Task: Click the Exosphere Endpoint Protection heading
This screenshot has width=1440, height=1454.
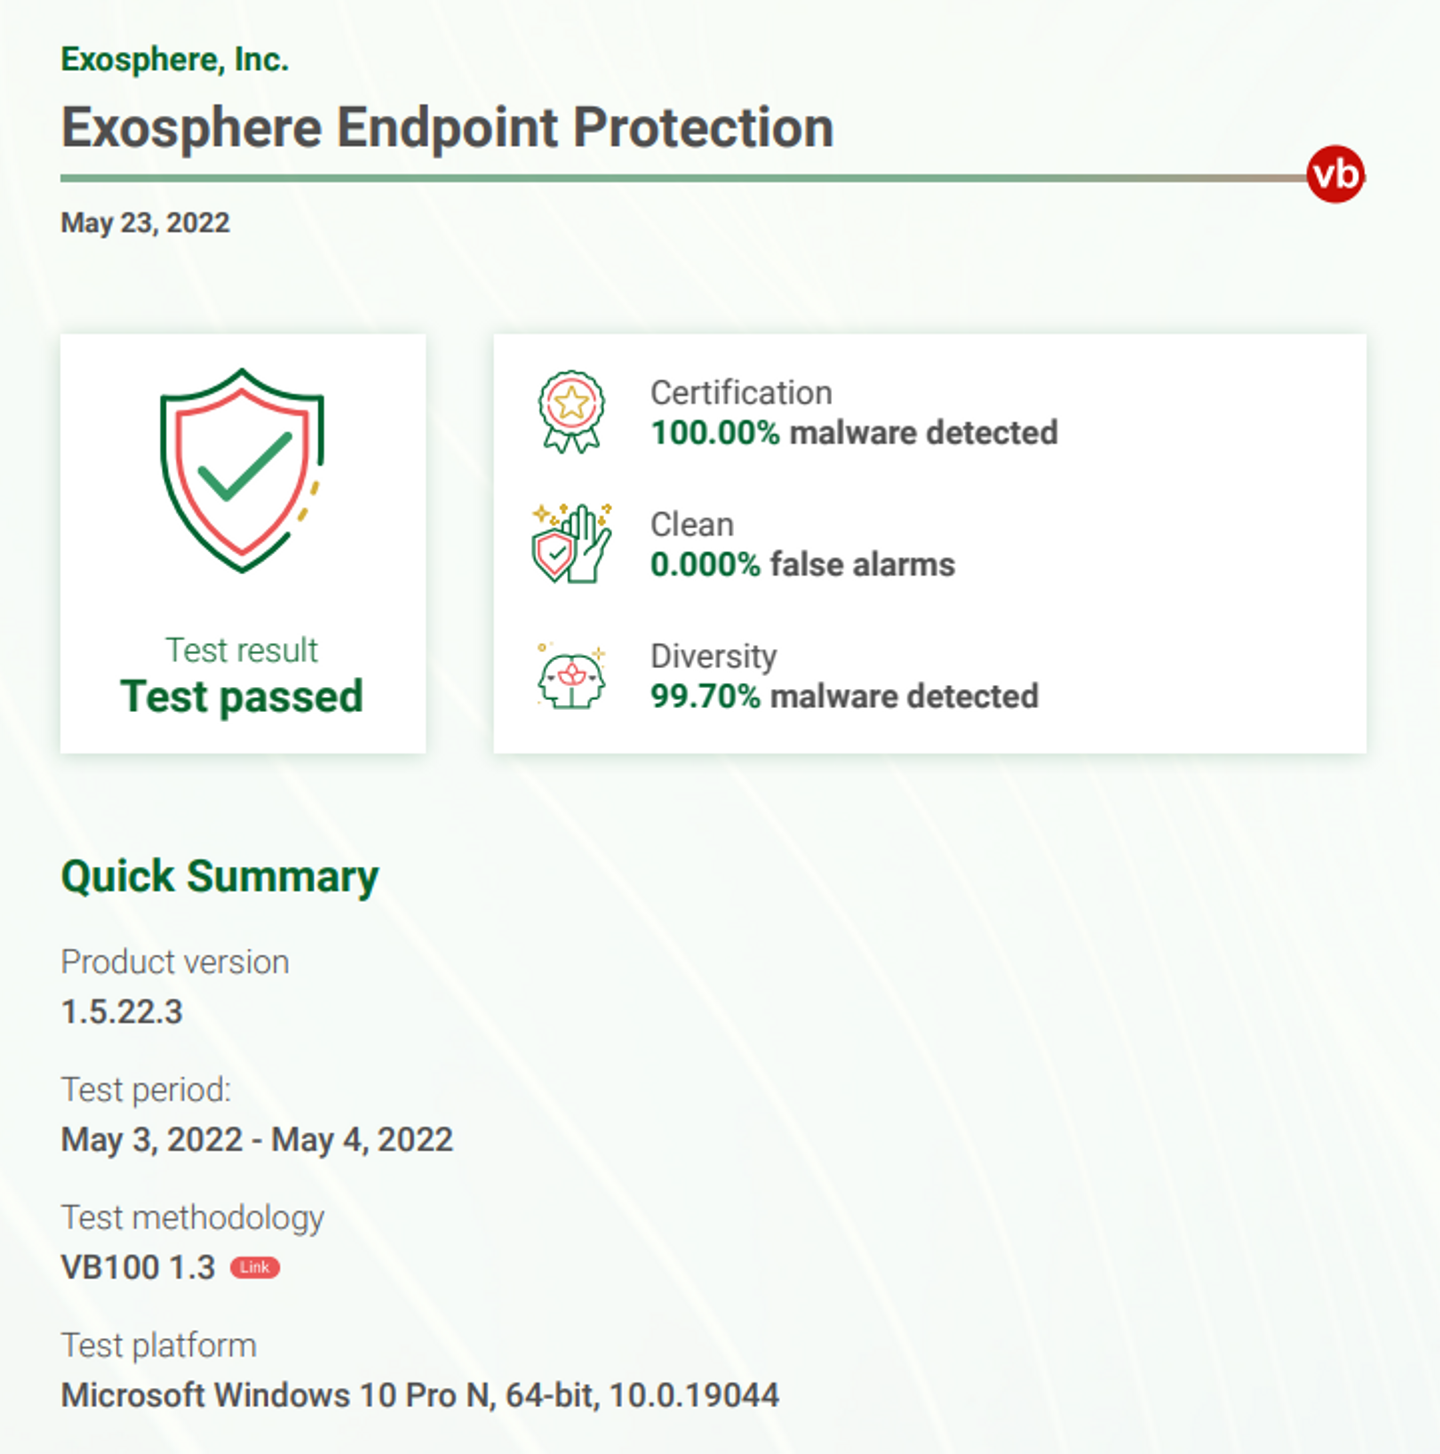Action: (x=447, y=128)
